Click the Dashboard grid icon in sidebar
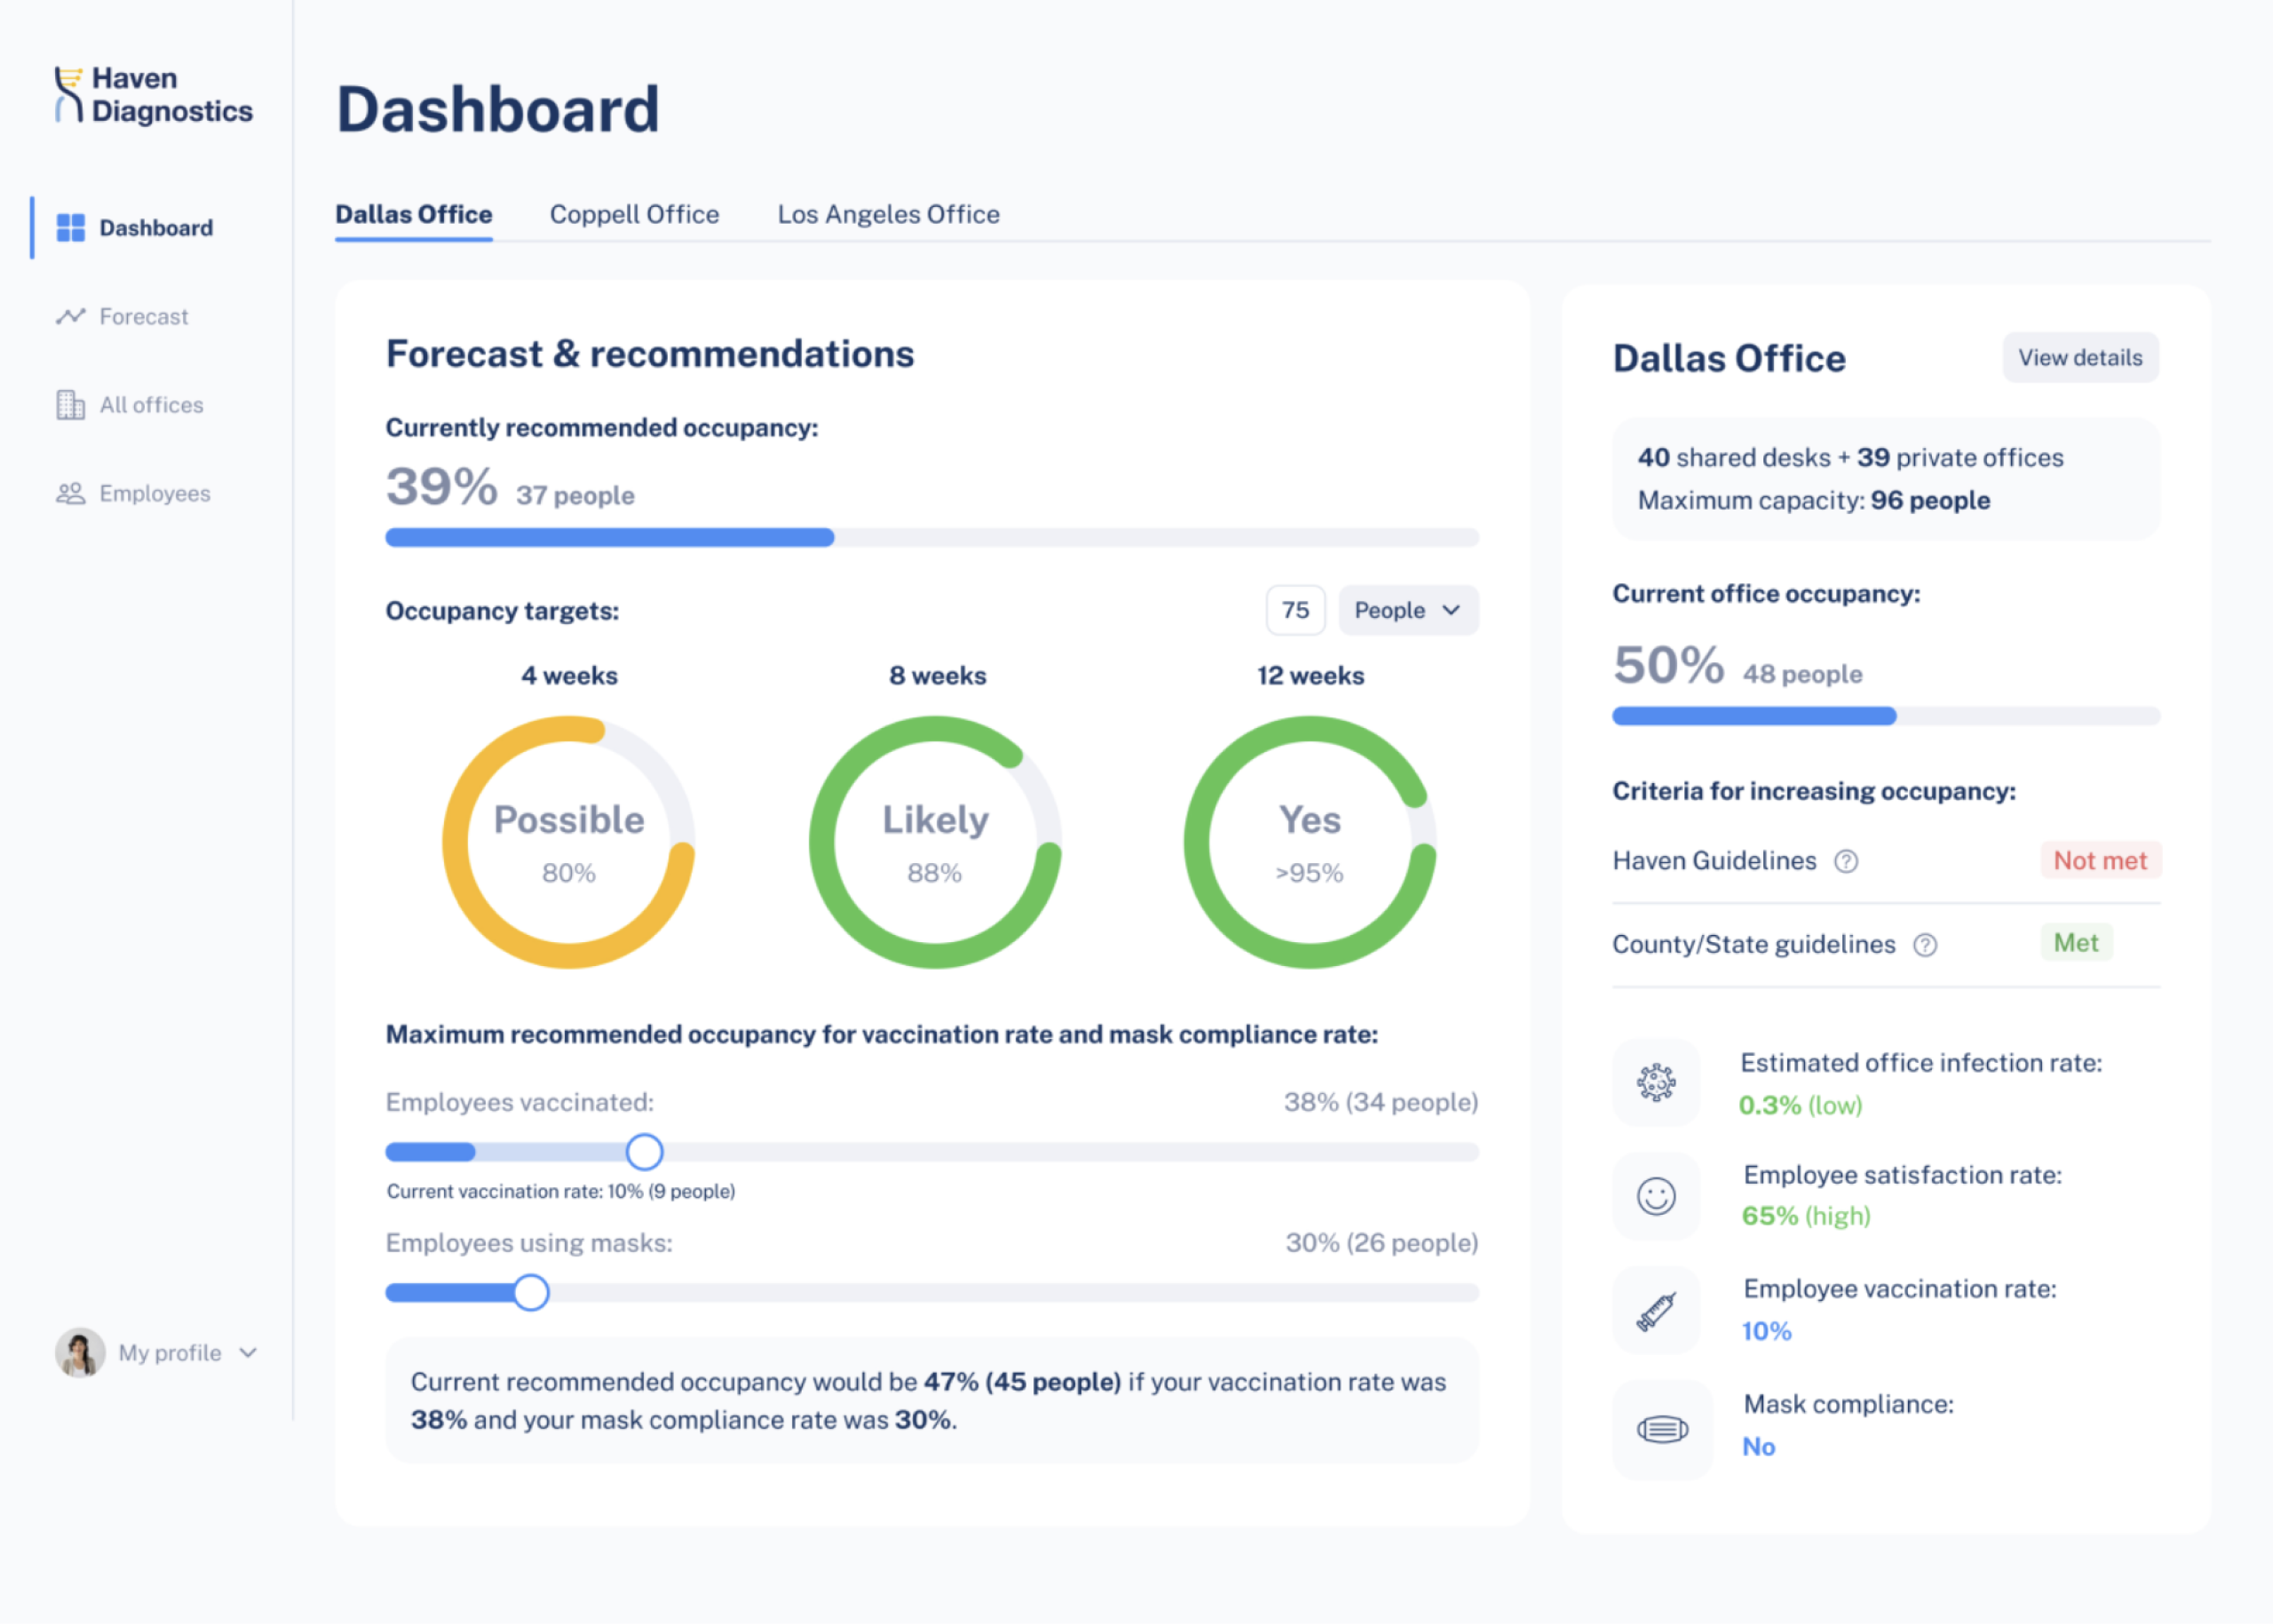The image size is (2273, 1624). 70,228
